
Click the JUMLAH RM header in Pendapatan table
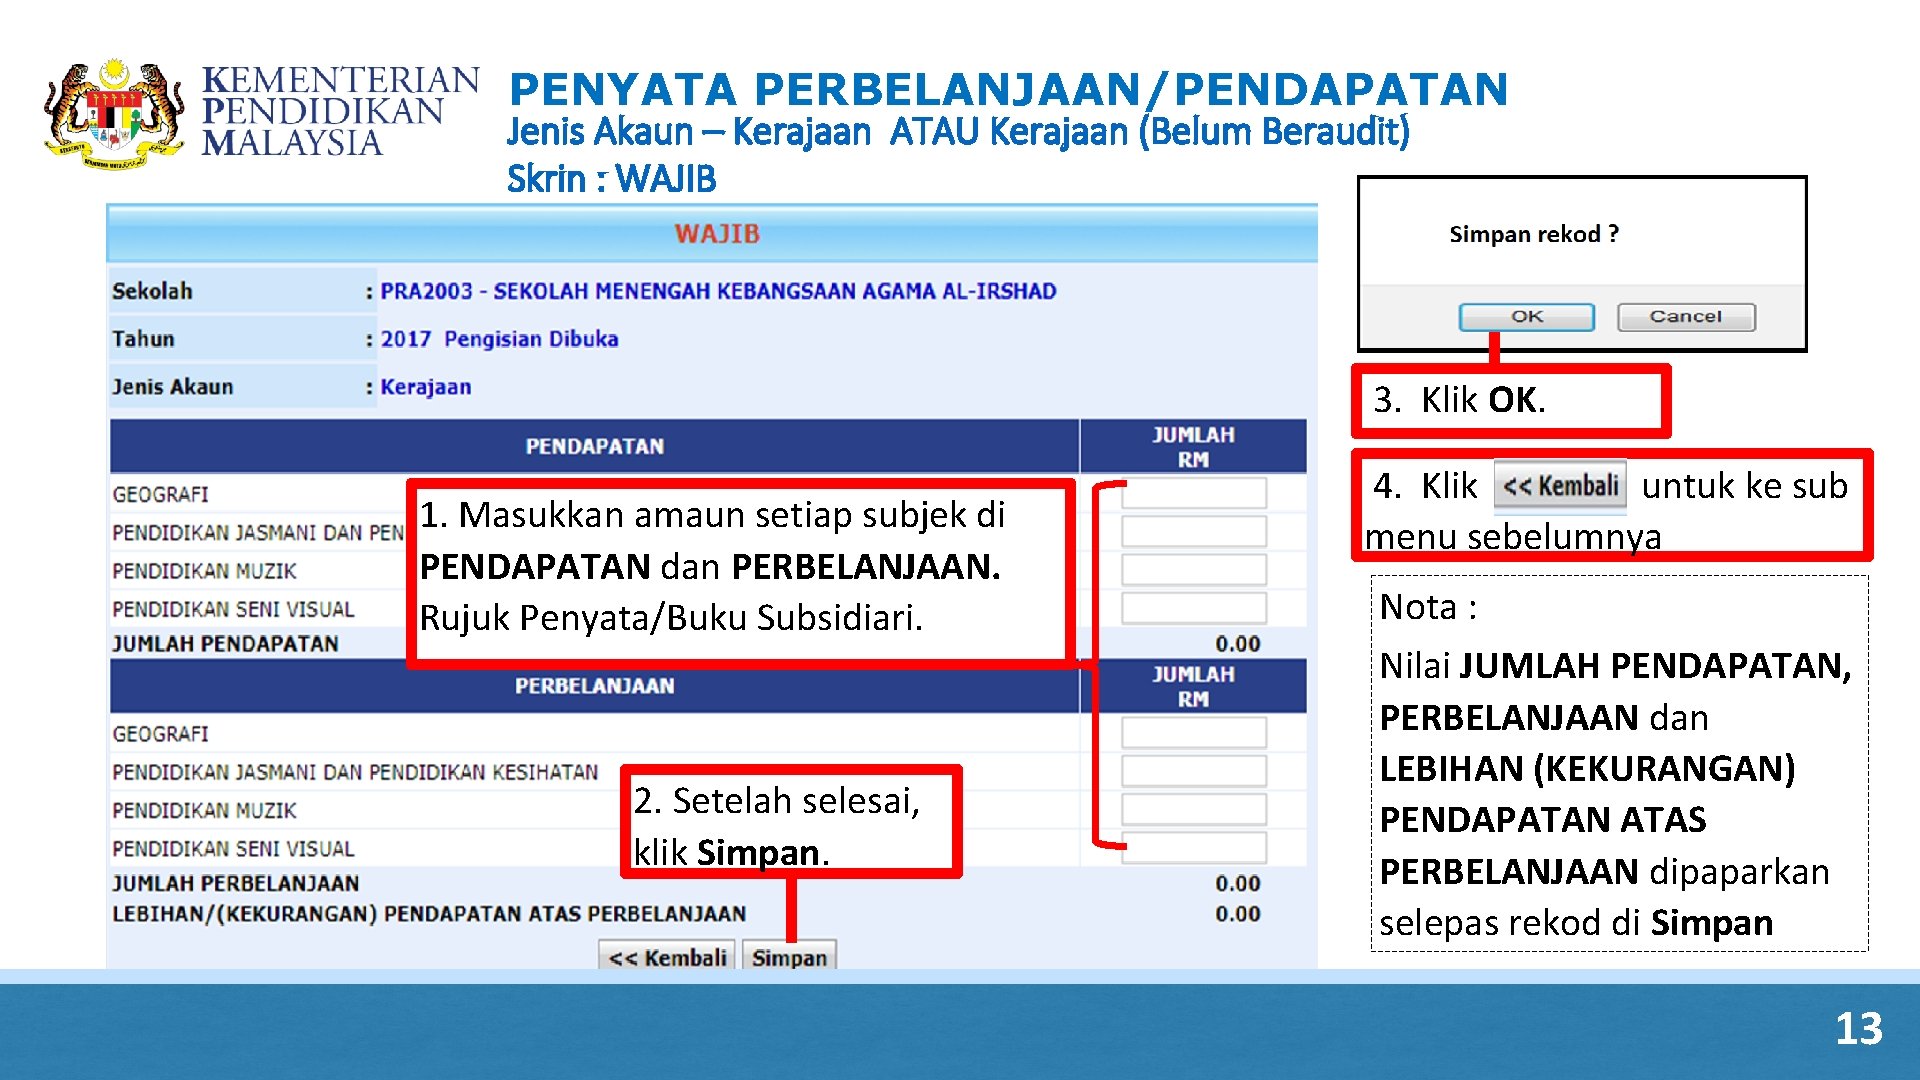pyautogui.click(x=1193, y=447)
